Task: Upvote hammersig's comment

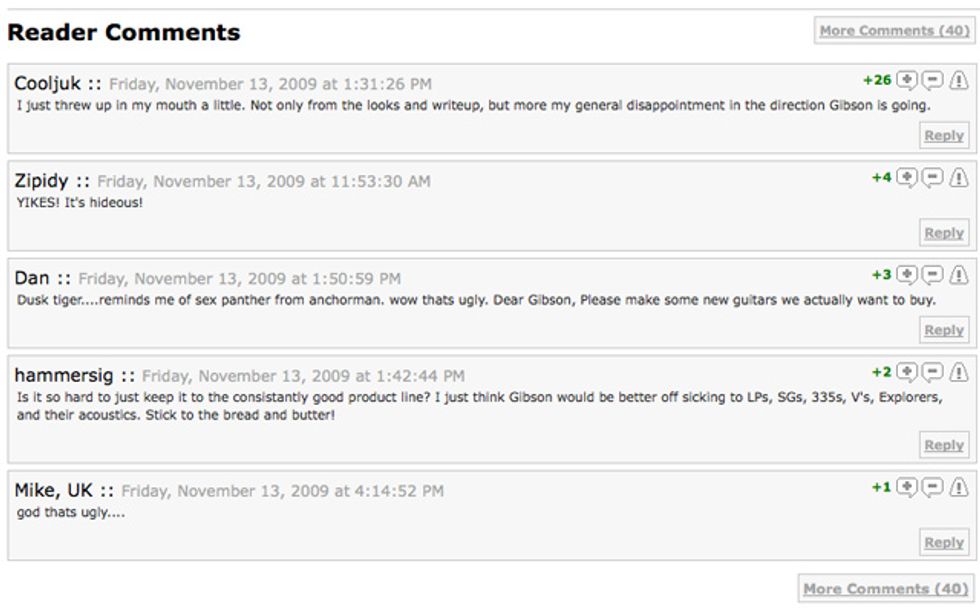Action: click(906, 373)
